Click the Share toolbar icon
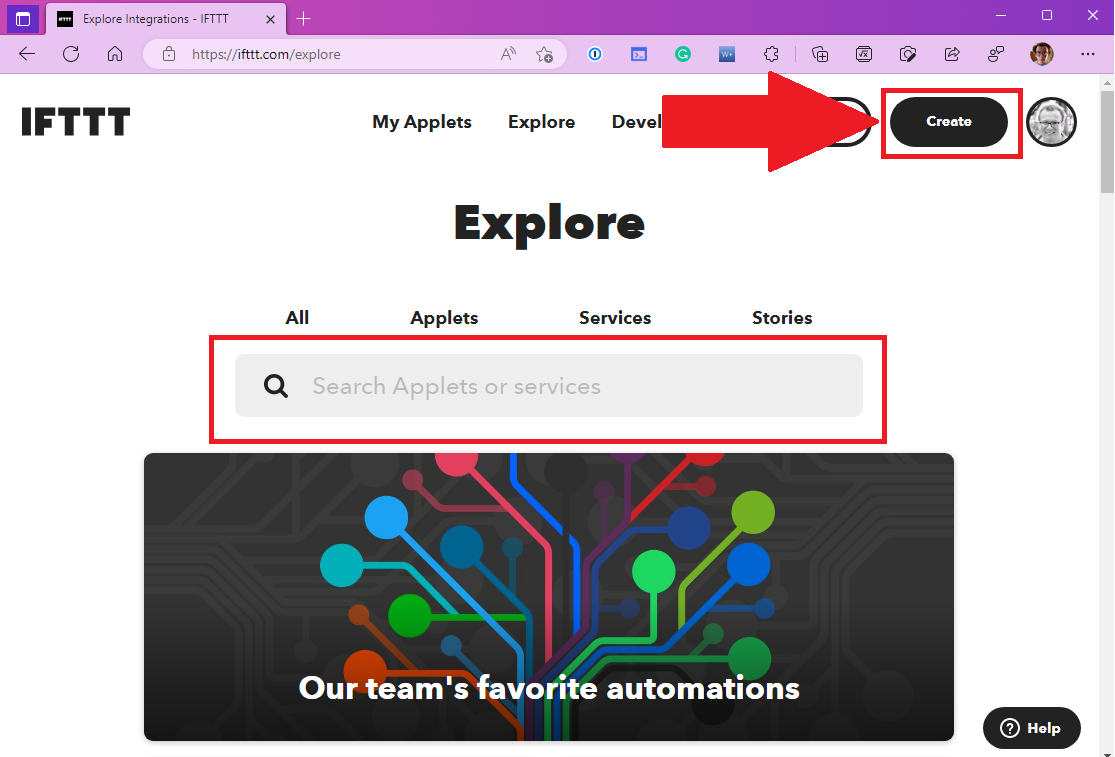 pyautogui.click(x=952, y=54)
